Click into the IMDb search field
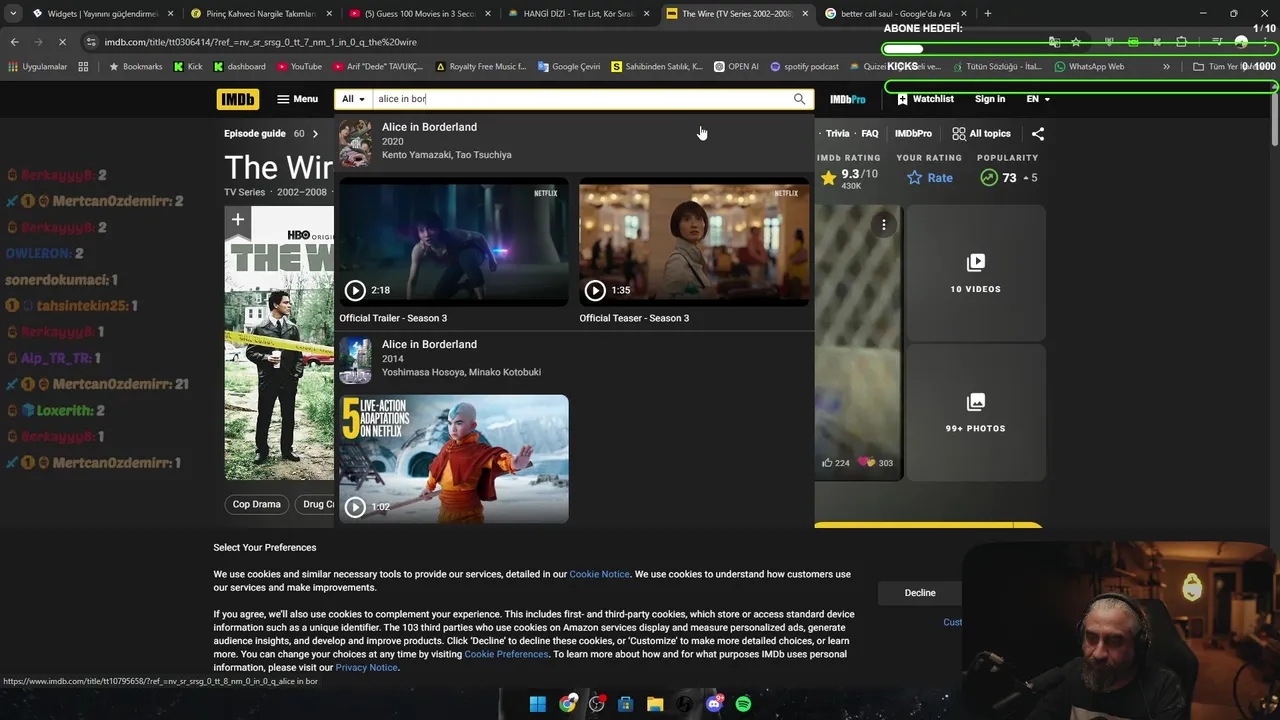The width and height of the screenshot is (1280, 720). 582,99
